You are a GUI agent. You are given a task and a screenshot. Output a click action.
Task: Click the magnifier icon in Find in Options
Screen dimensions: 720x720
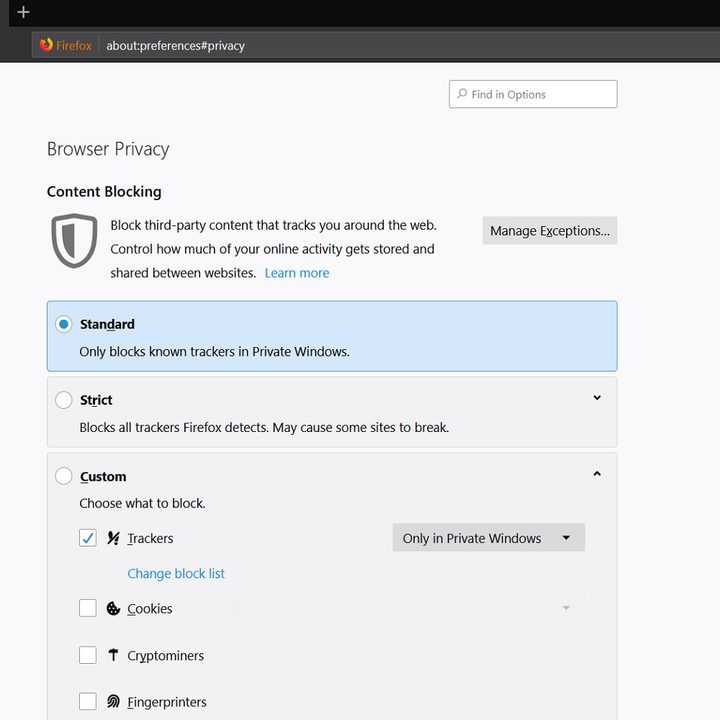point(461,94)
